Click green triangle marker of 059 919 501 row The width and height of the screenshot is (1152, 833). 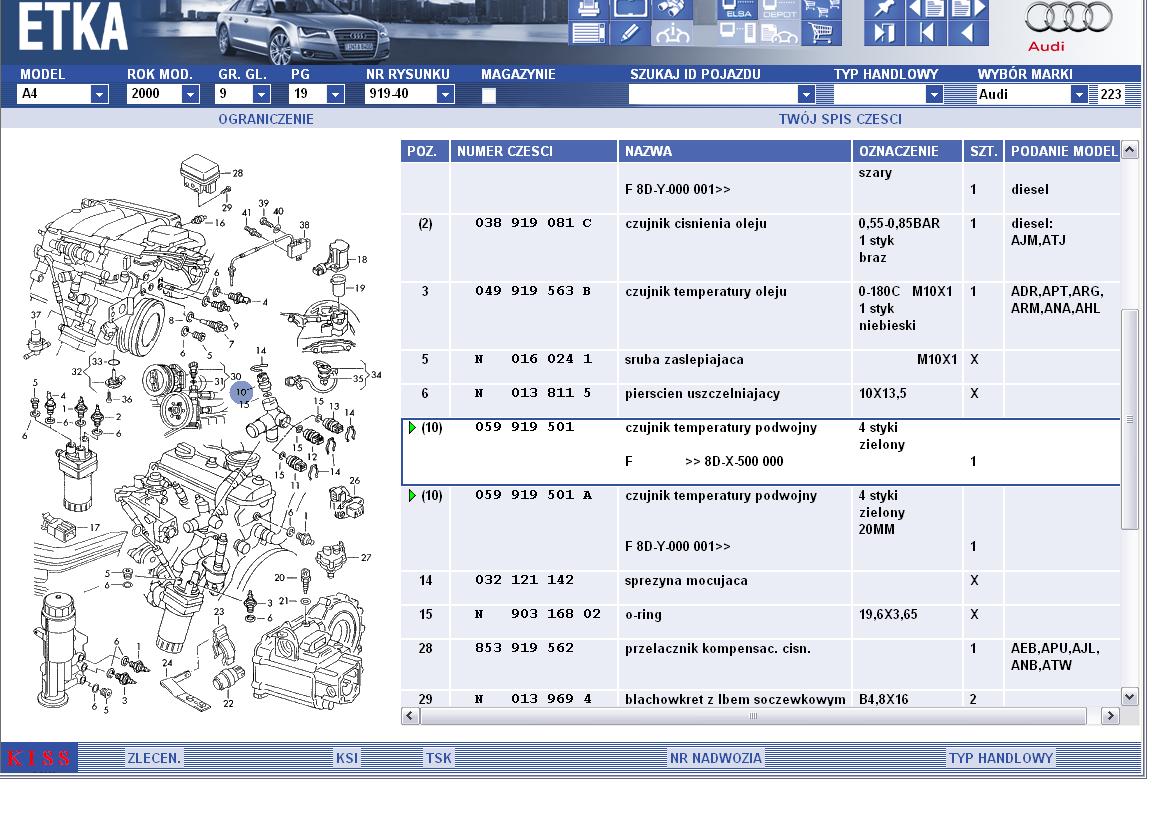point(412,428)
